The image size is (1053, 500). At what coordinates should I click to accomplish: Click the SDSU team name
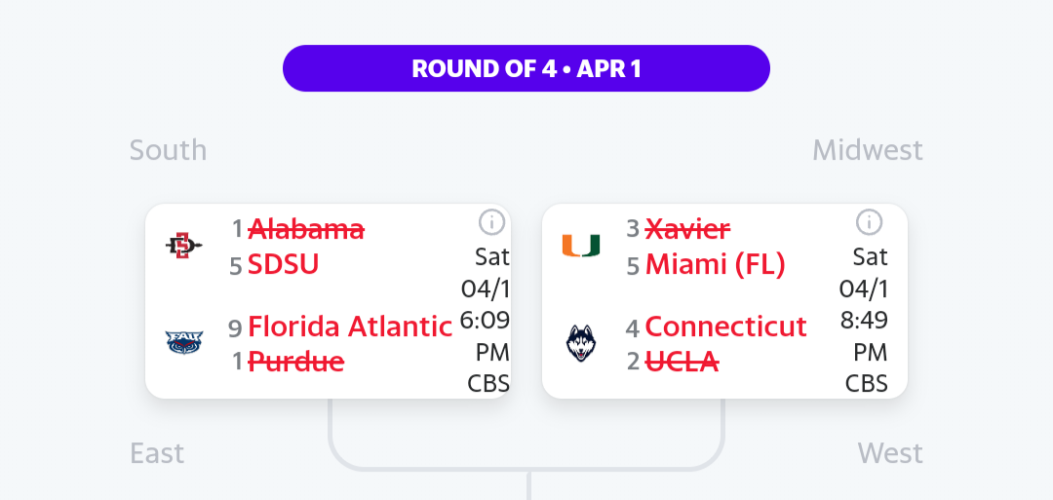pos(283,265)
